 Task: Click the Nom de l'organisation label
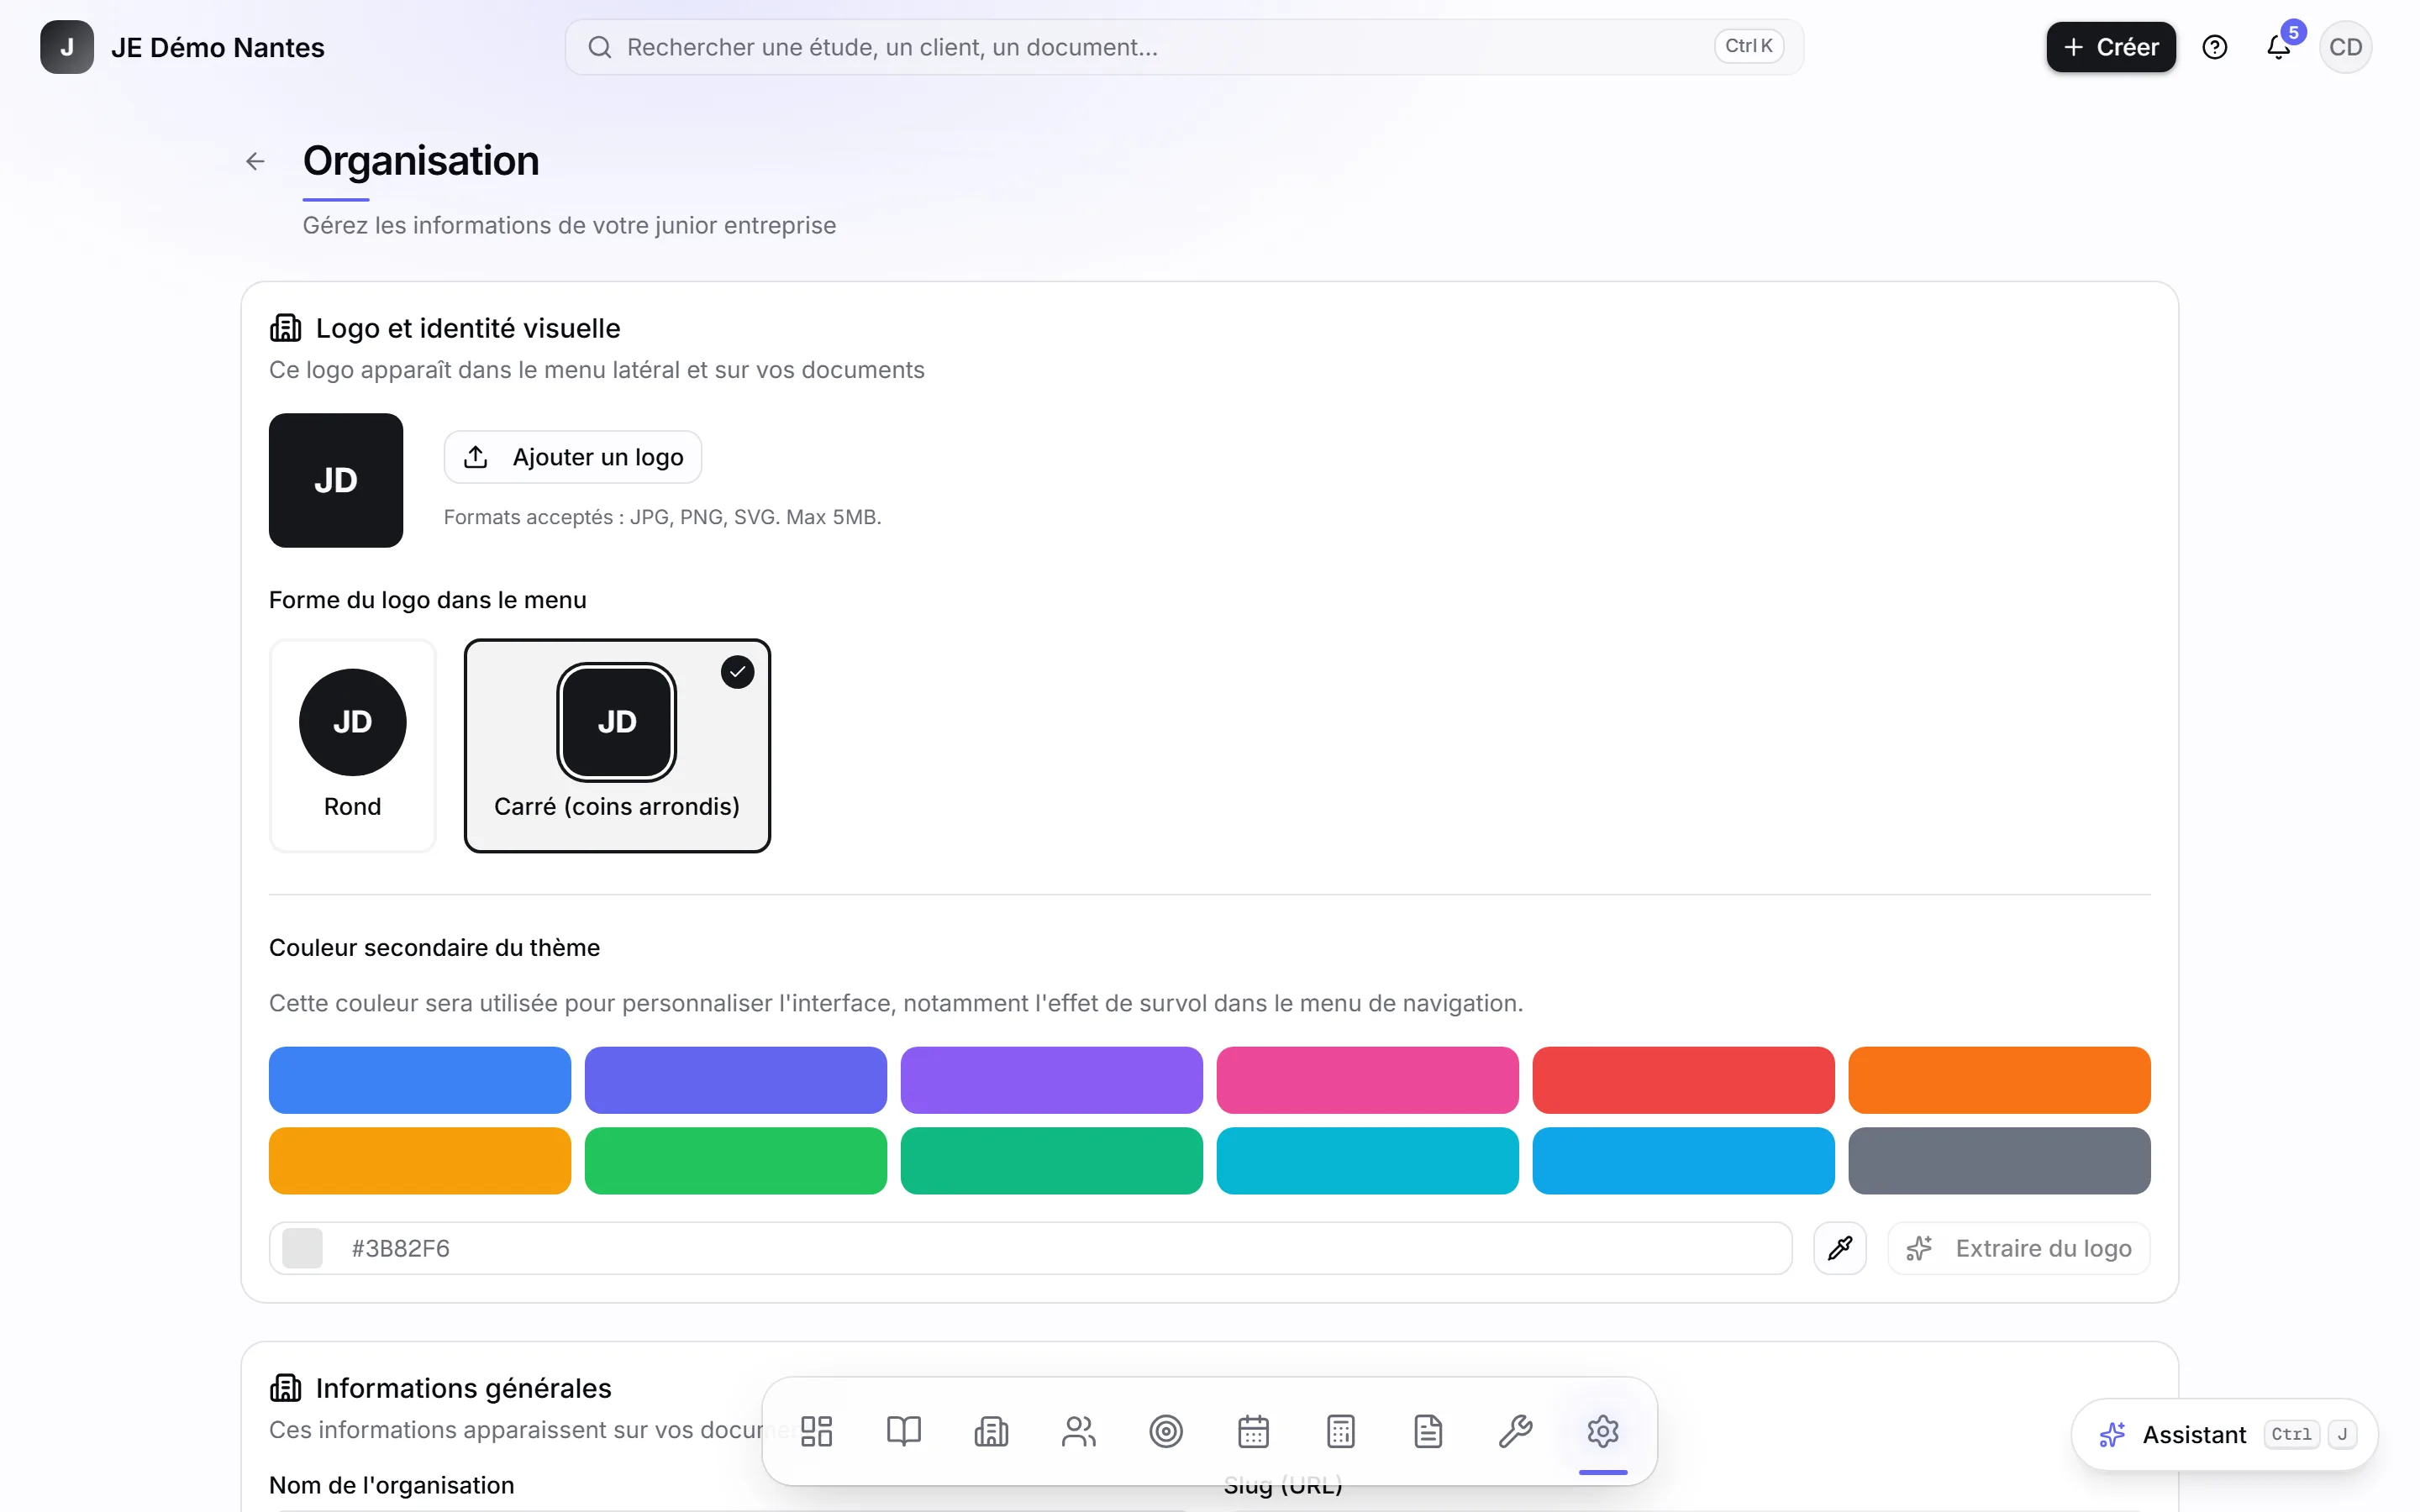(391, 1485)
